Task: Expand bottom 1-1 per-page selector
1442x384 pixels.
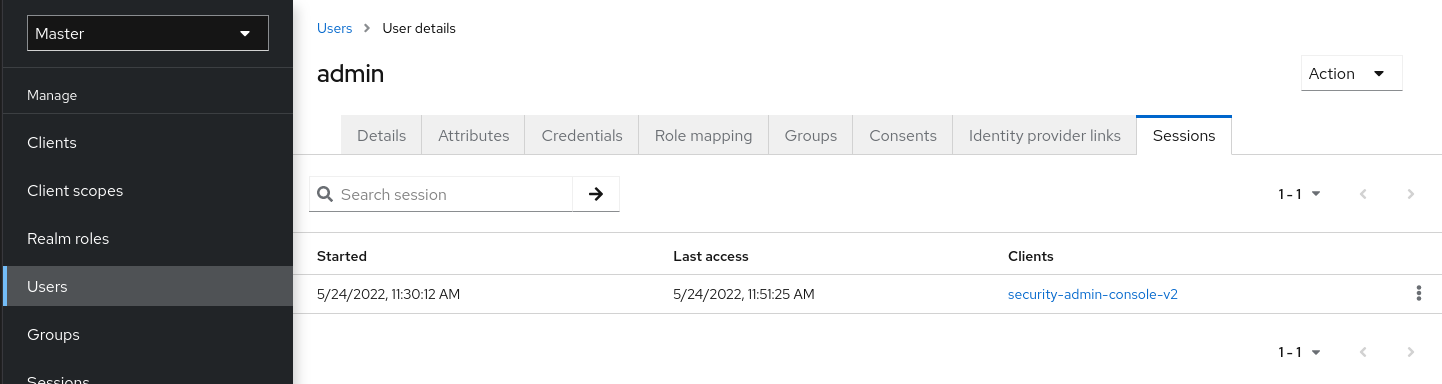Action: [x=1300, y=352]
